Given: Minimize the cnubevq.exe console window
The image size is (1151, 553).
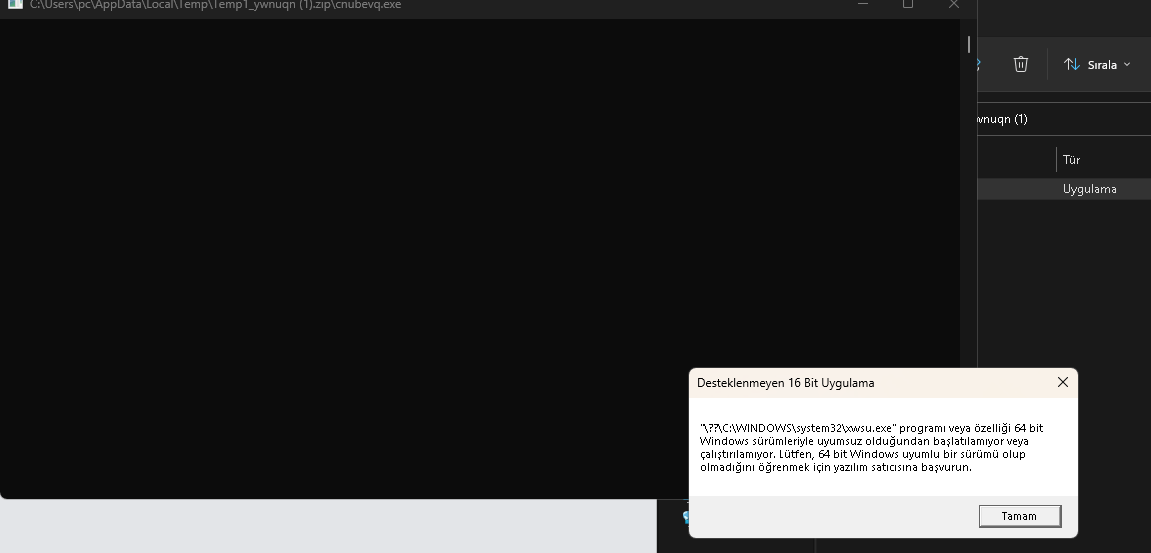Looking at the screenshot, I should tap(863, 4).
